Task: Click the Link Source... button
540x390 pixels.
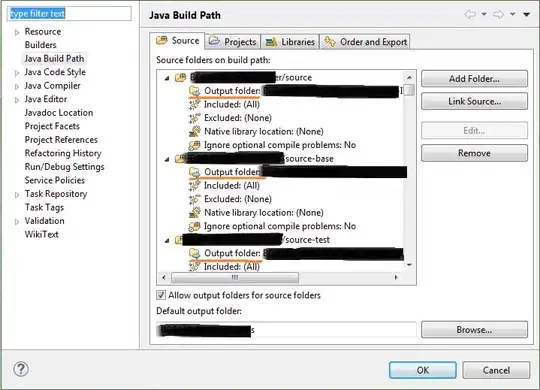Action: pos(474,101)
